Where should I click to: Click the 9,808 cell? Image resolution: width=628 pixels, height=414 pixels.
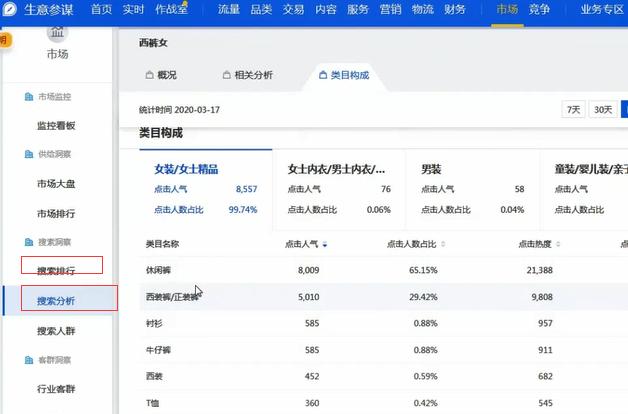pyautogui.click(x=542, y=297)
